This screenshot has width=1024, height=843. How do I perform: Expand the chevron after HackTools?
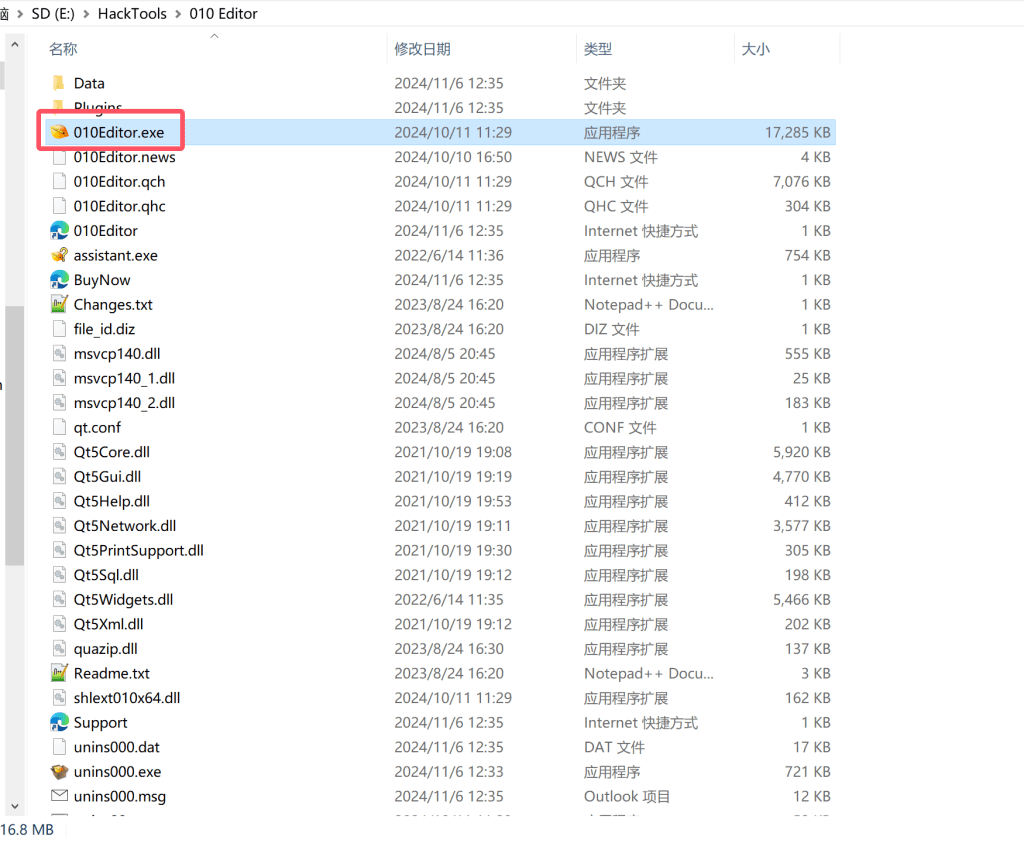tap(178, 14)
